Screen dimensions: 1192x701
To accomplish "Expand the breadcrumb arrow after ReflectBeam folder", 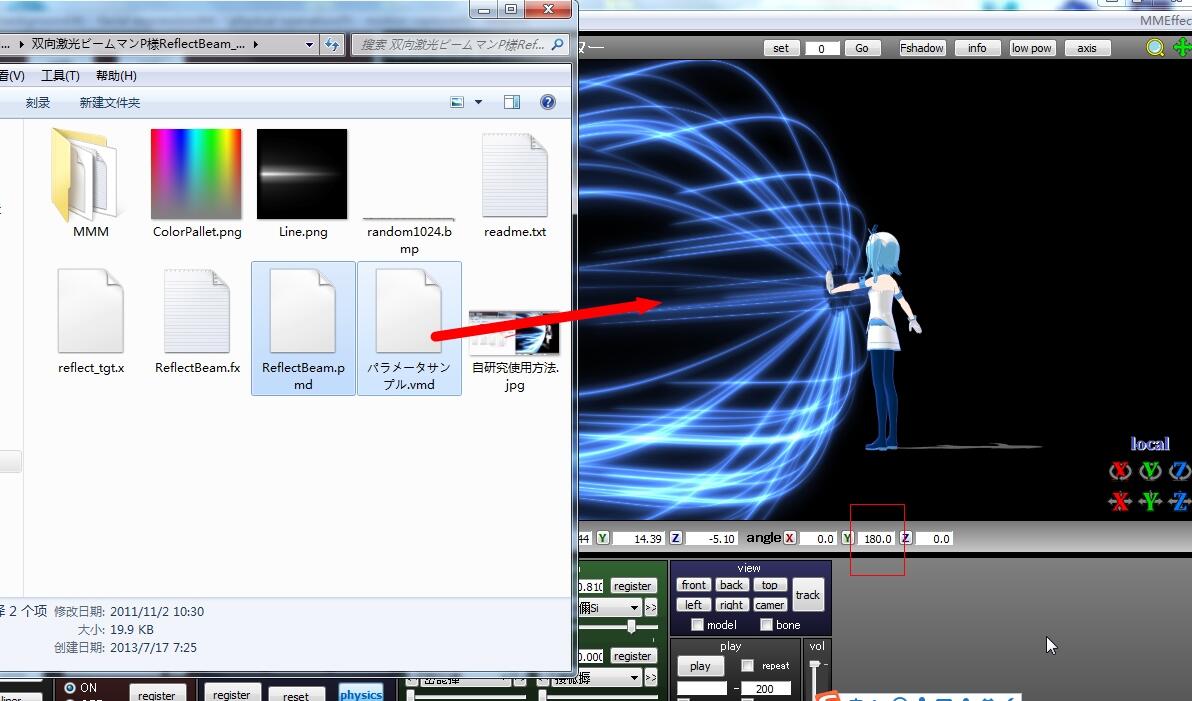I will 255,45.
